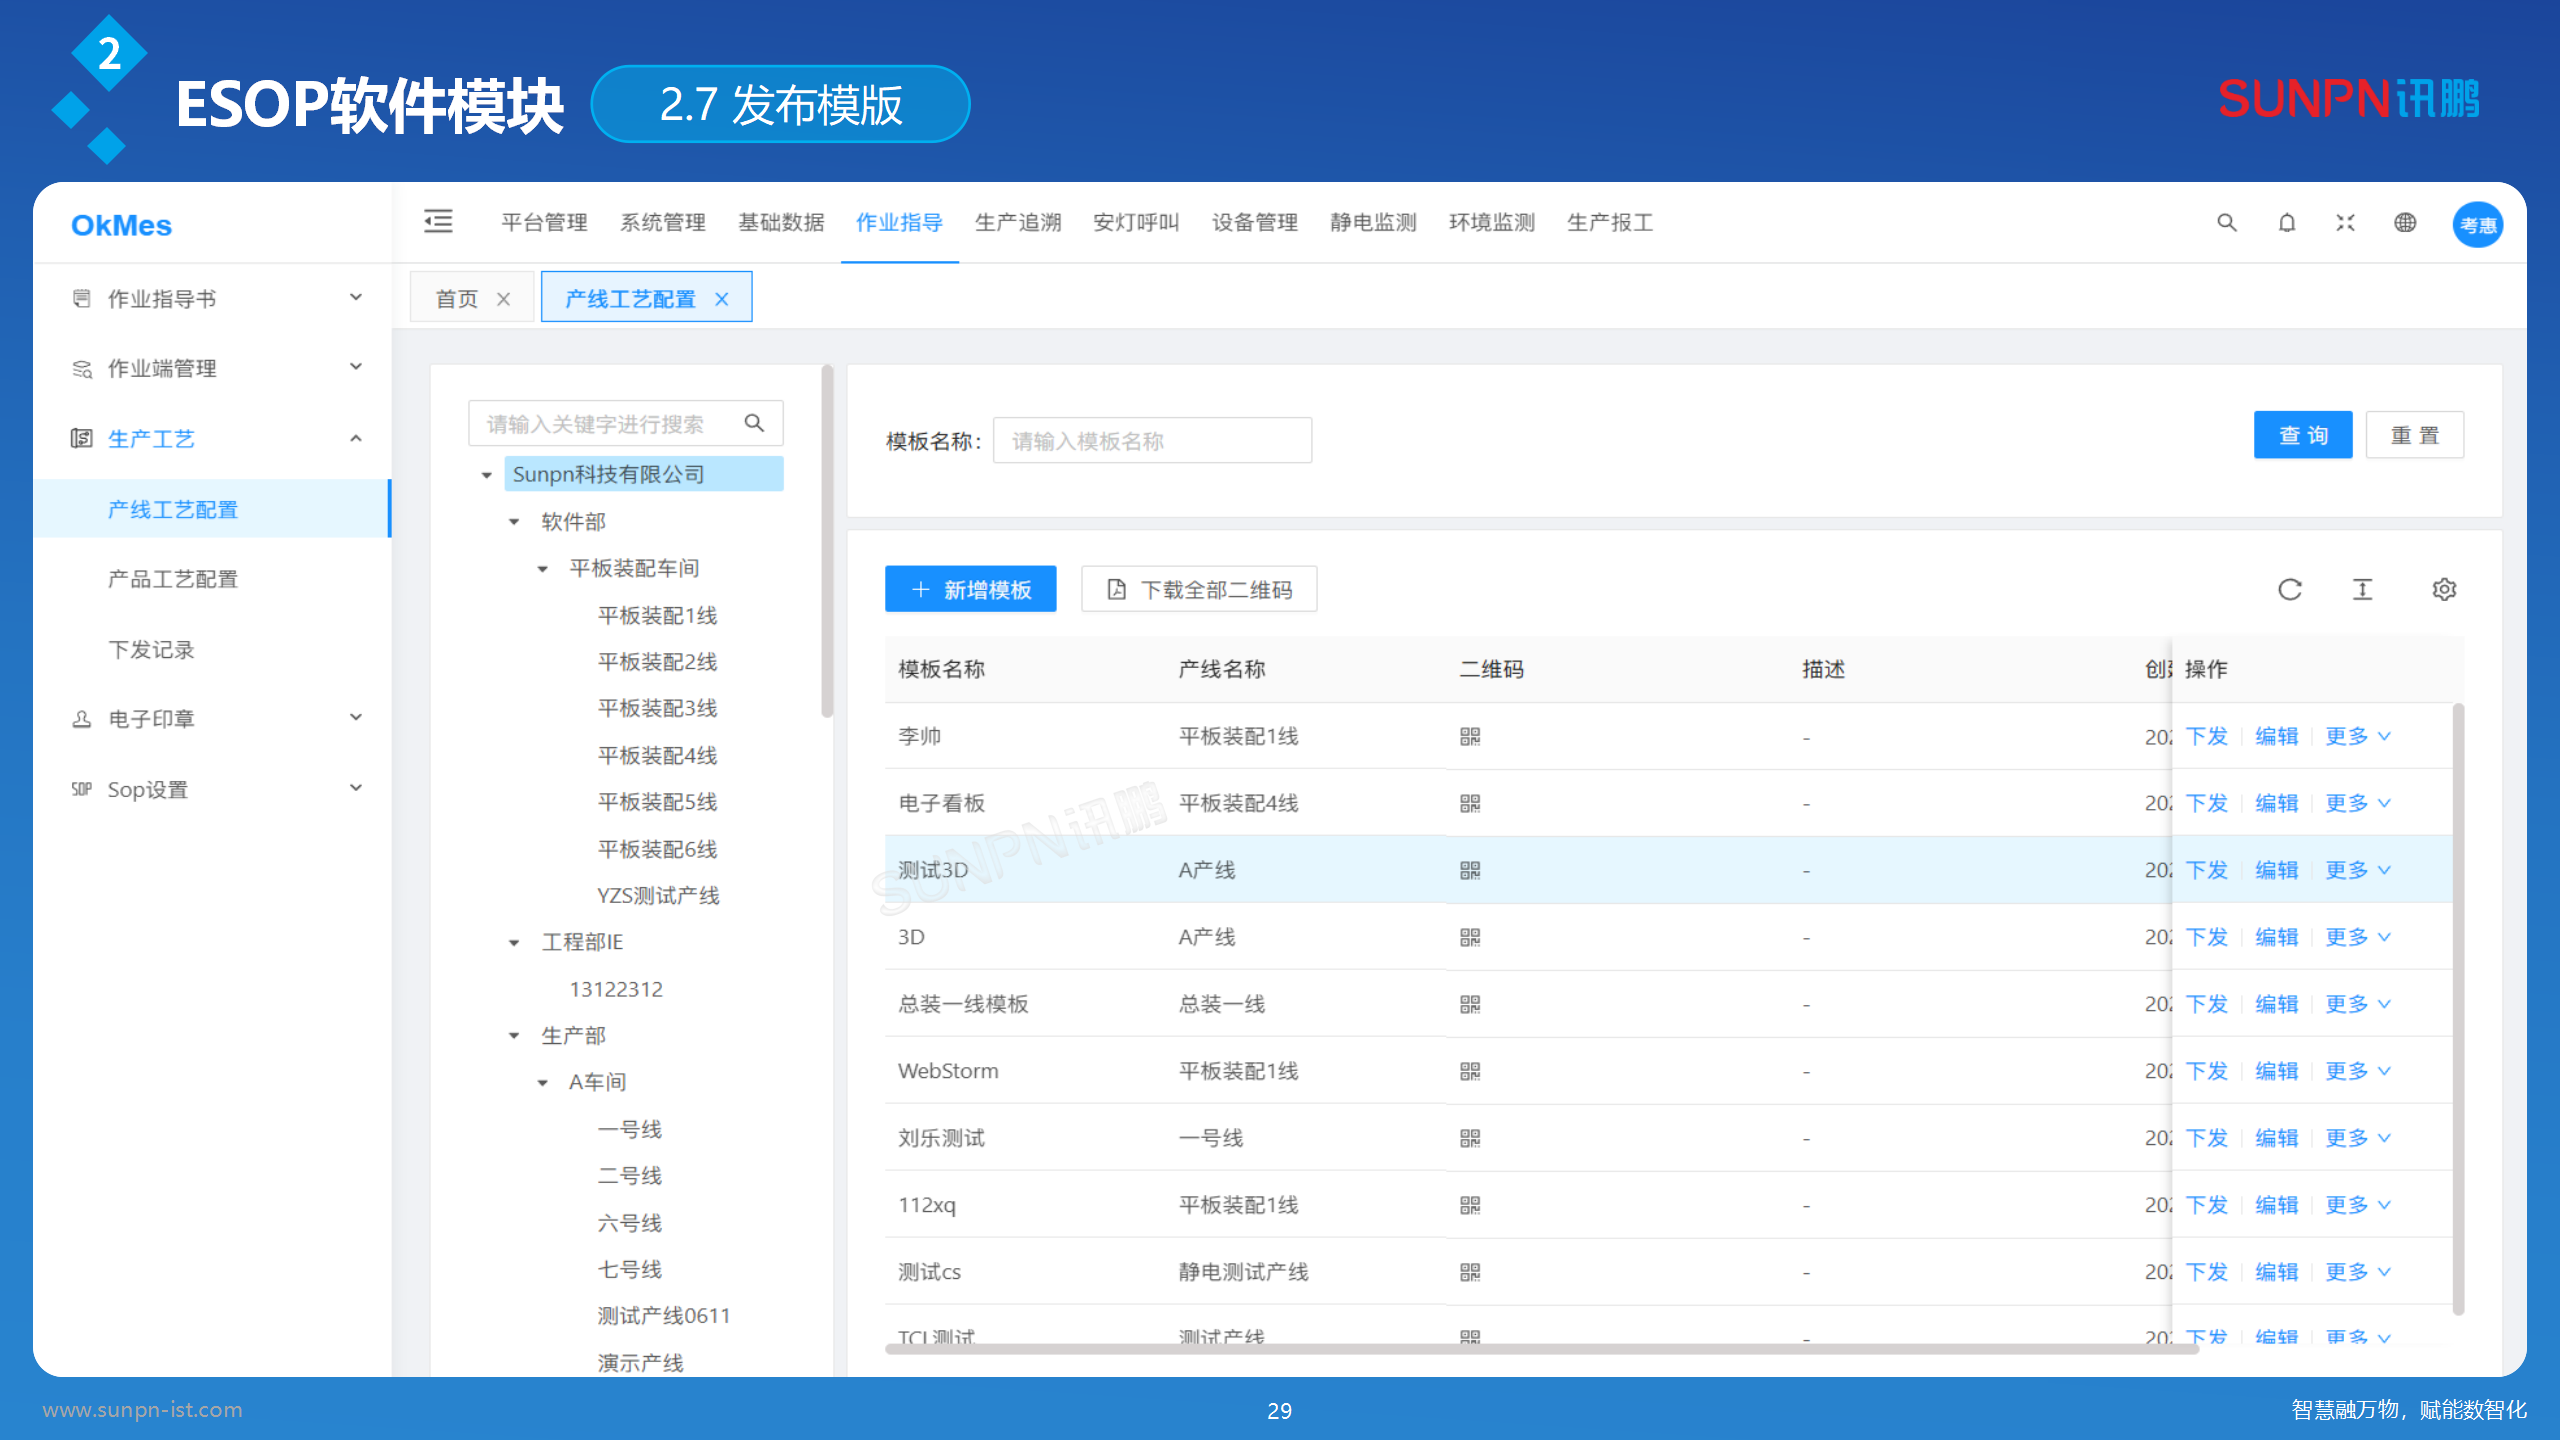Collapse the 软件部 tree node
Image resolution: width=2560 pixels, height=1440 pixels.
514,520
